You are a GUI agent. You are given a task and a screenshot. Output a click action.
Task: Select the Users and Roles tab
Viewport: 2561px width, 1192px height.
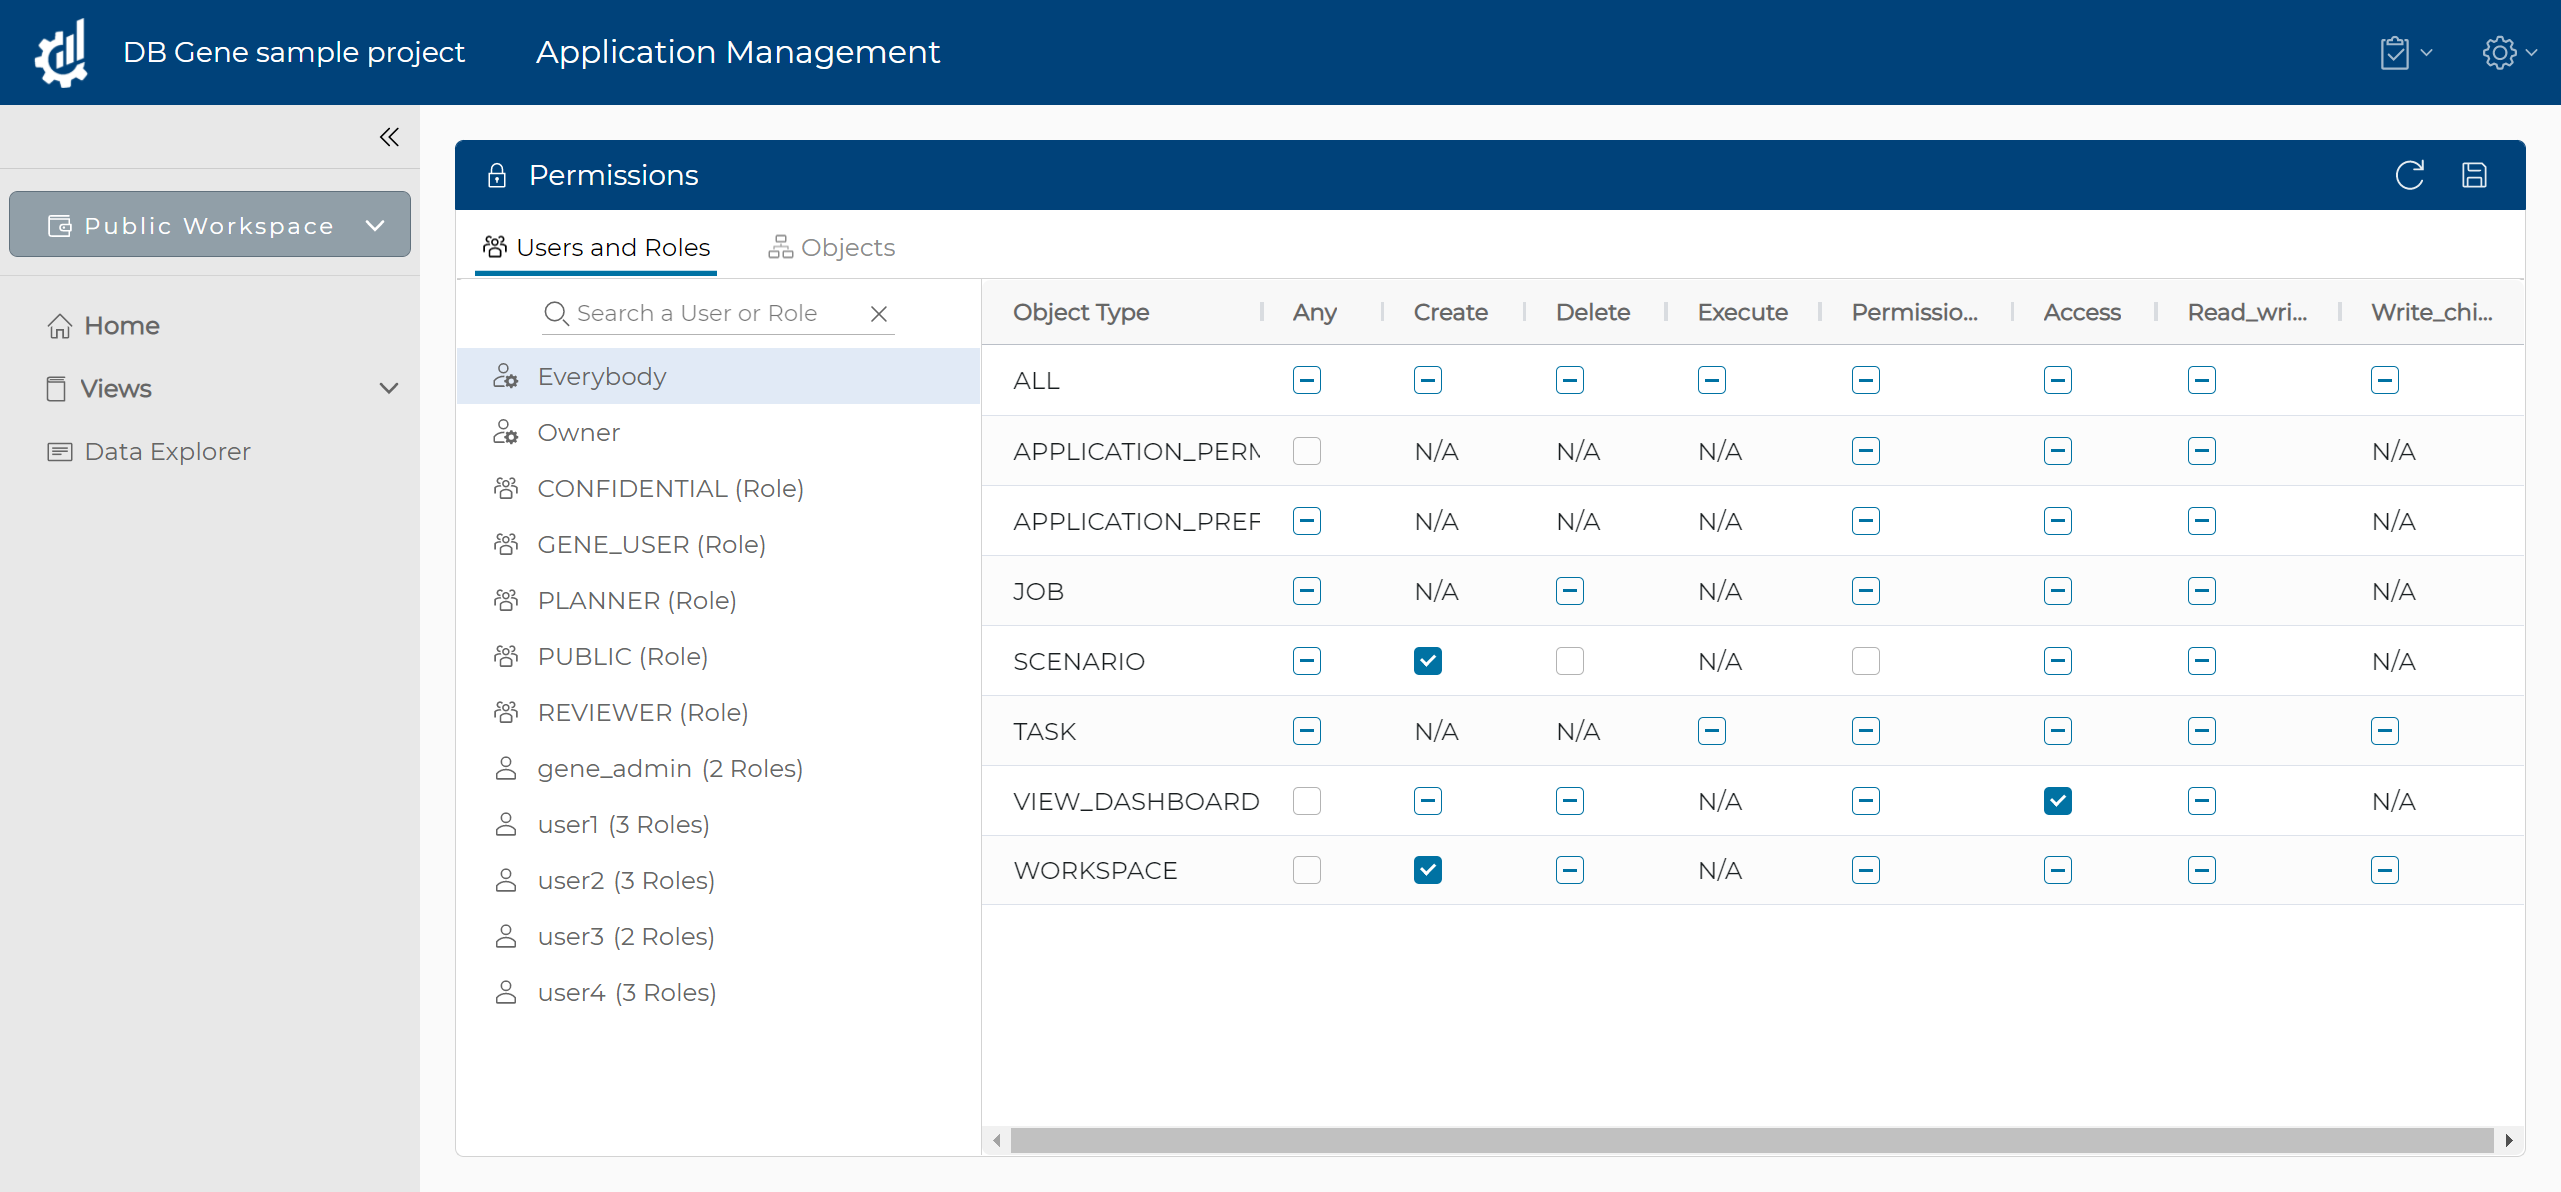(x=596, y=247)
